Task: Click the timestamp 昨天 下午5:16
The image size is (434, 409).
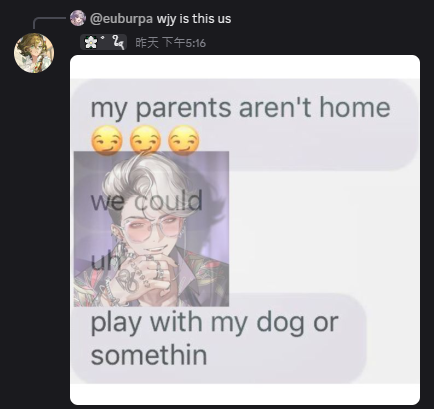Action: pyautogui.click(x=170, y=43)
